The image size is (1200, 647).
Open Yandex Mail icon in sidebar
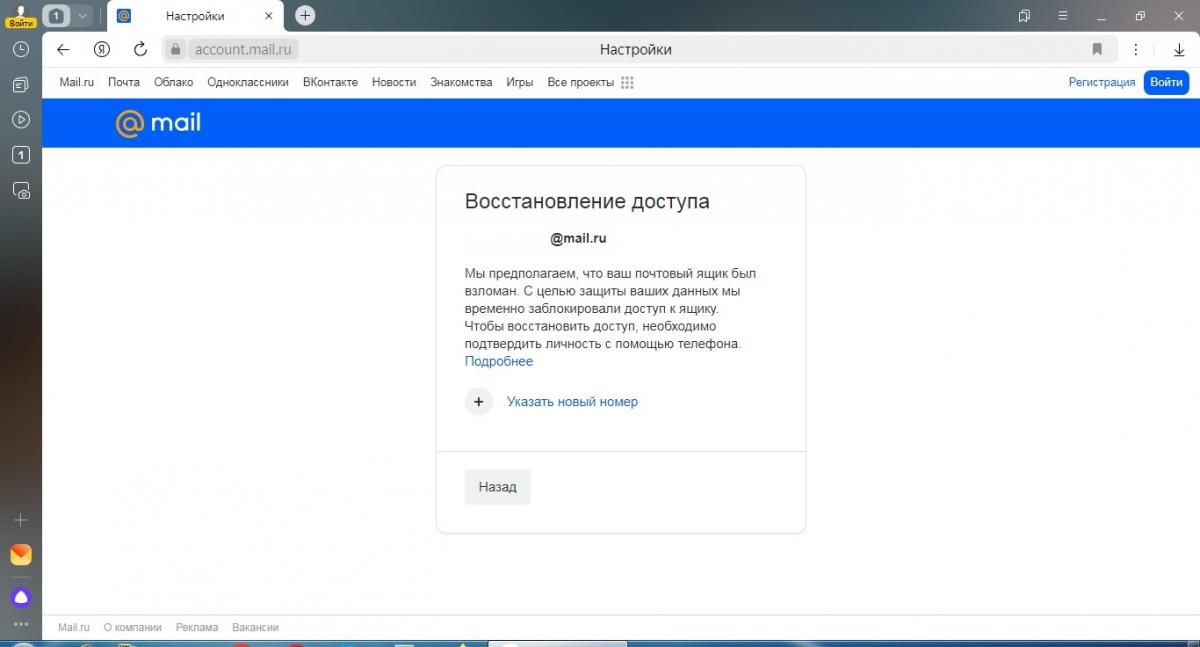(x=21, y=555)
